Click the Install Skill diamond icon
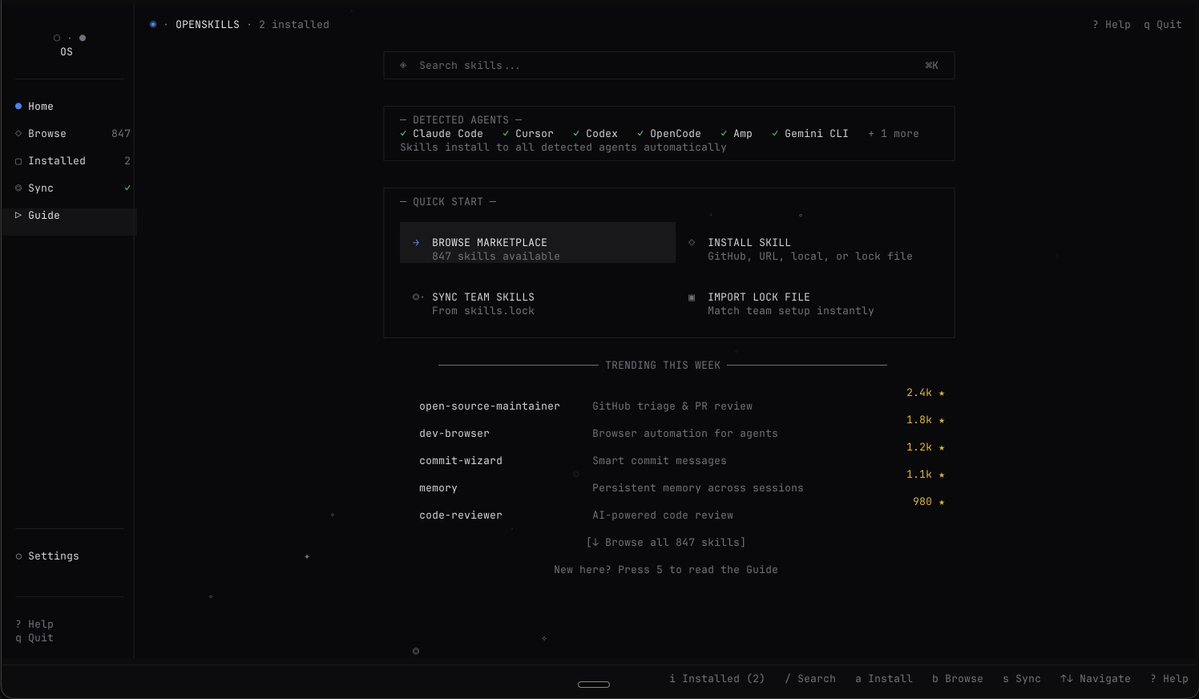Viewport: 1199px width, 699px height. pos(691,241)
